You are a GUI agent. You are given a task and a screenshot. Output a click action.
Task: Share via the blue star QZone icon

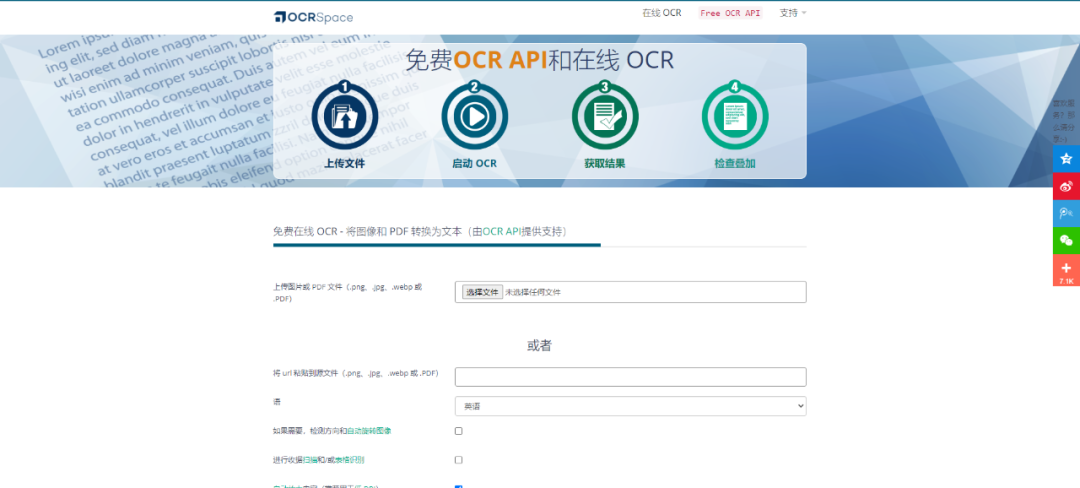(1066, 159)
